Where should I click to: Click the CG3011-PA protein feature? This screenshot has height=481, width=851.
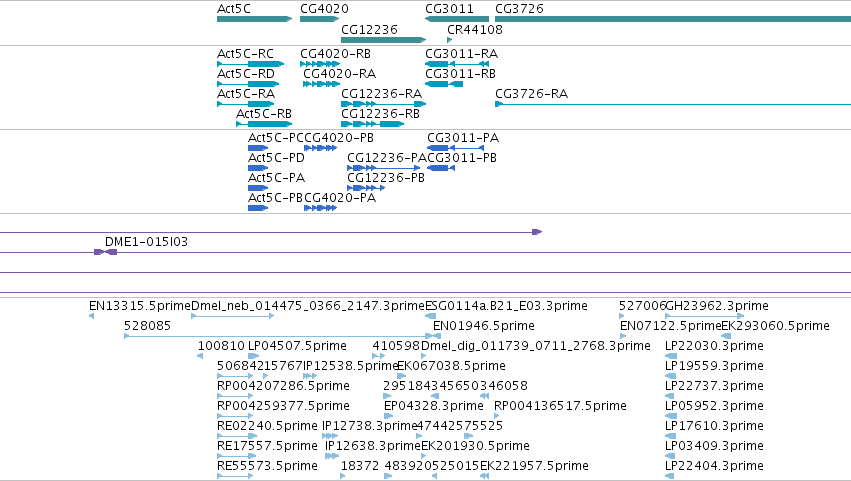click(x=455, y=148)
